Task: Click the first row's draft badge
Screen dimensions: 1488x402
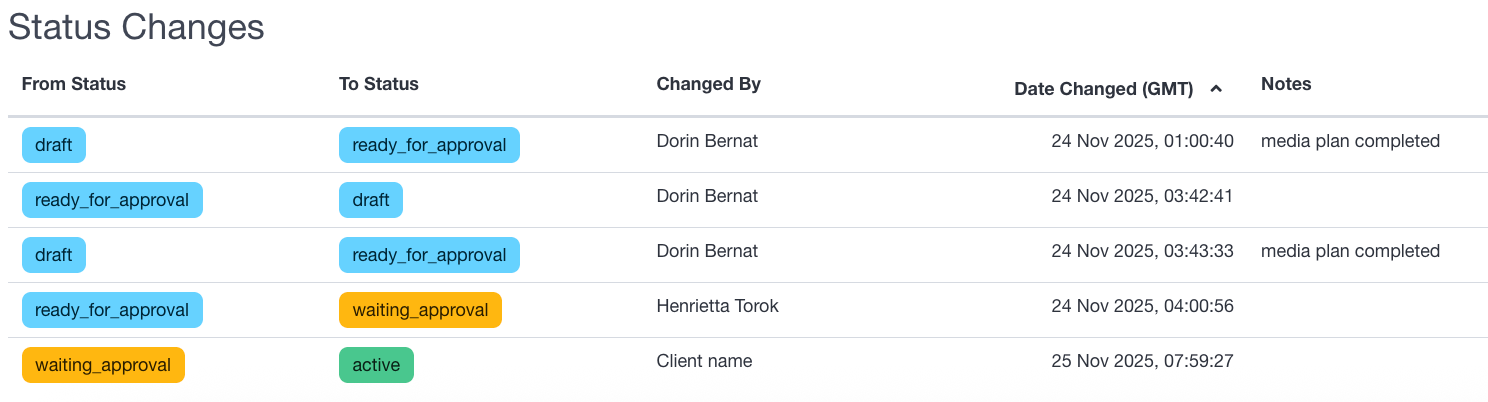Action: (x=54, y=145)
